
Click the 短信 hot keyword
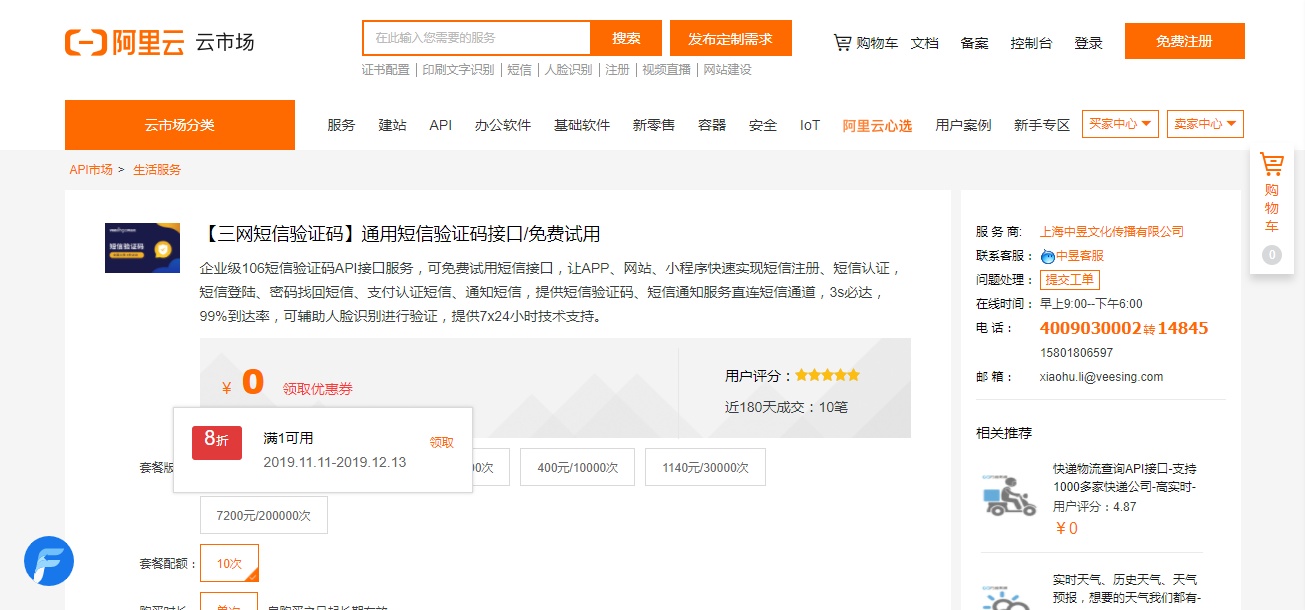519,70
